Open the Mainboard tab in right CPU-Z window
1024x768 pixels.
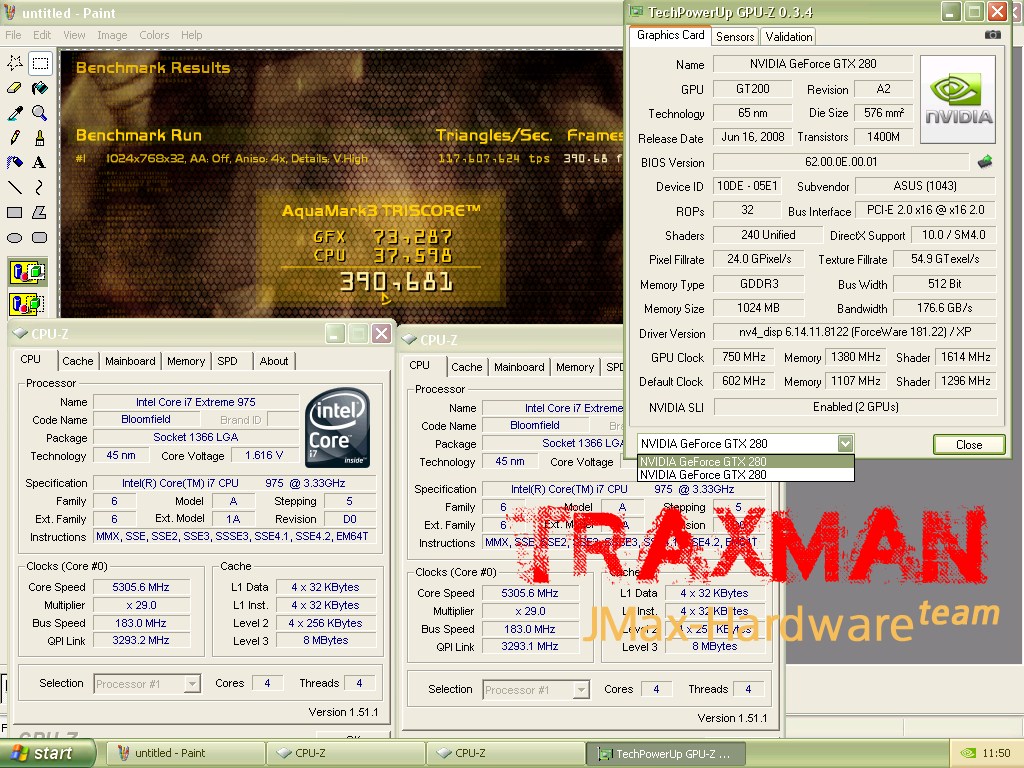[519, 367]
